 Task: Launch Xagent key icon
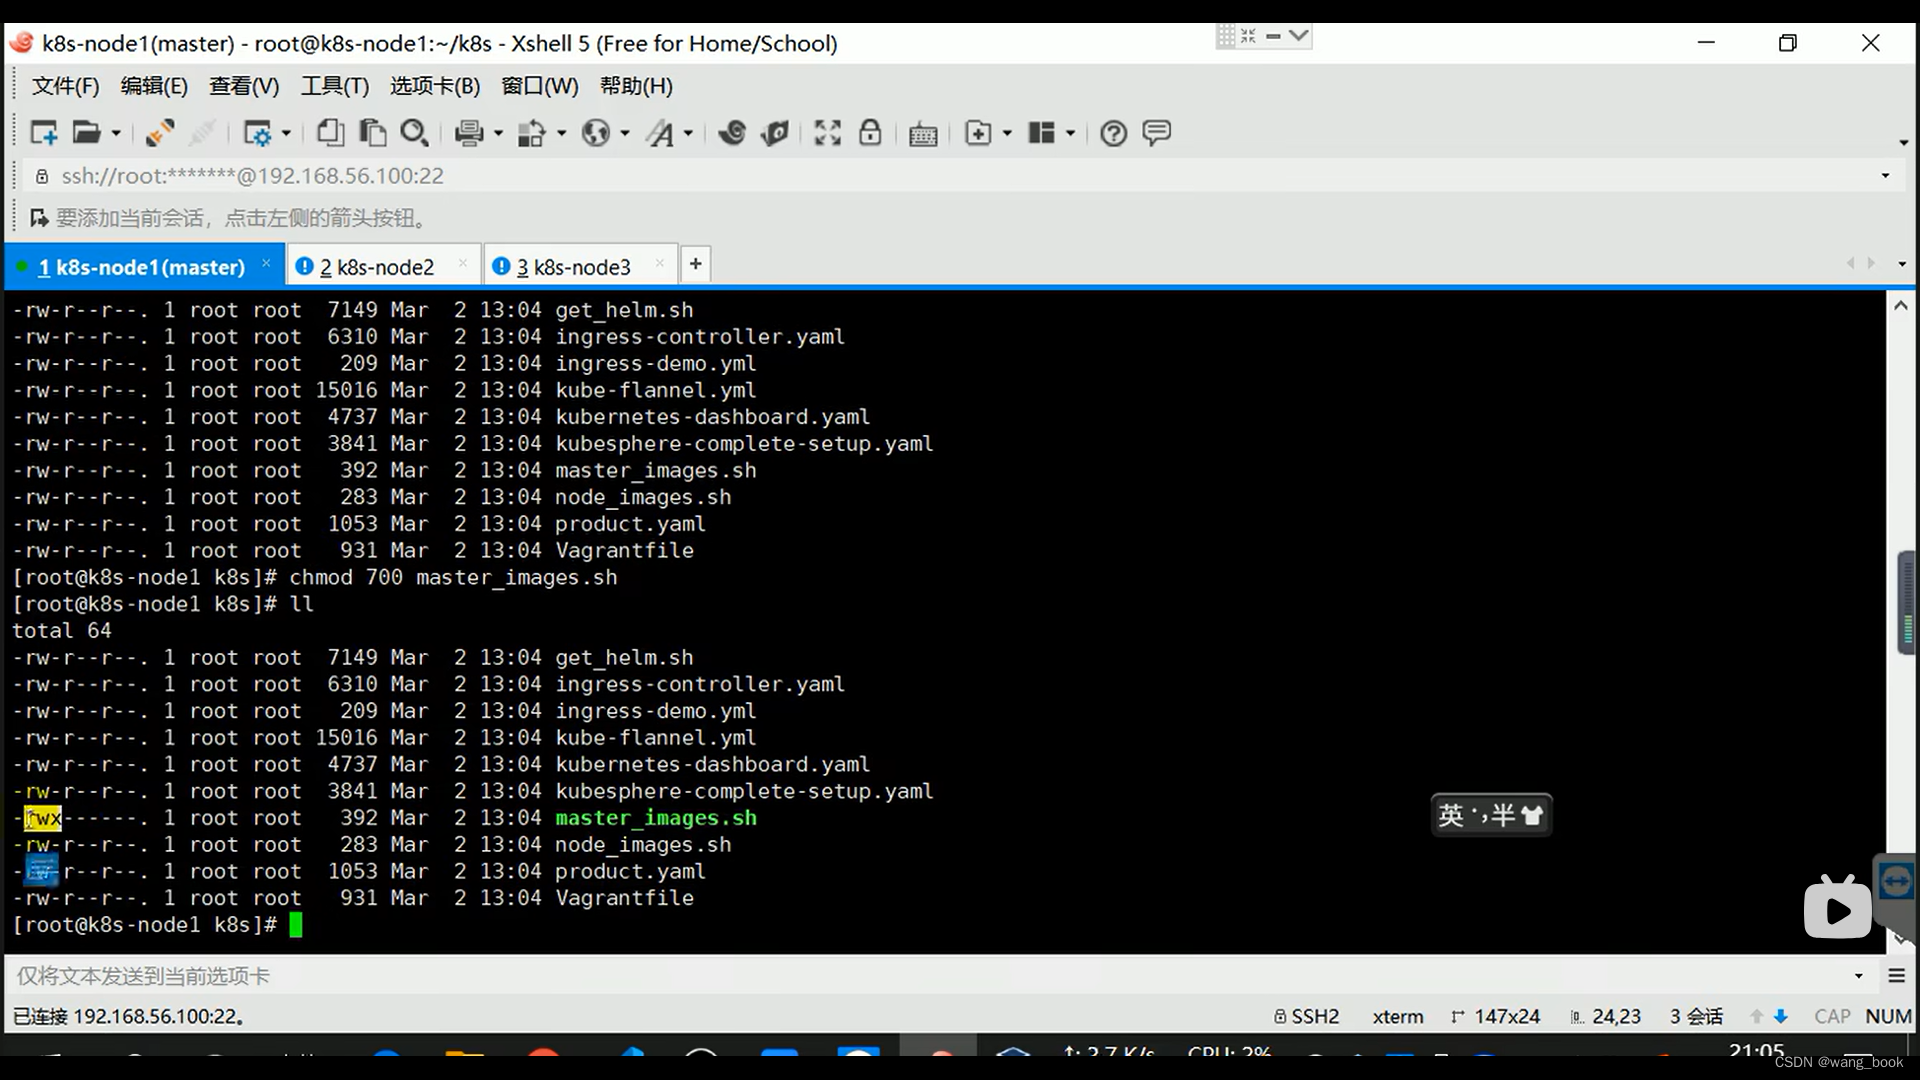[775, 133]
